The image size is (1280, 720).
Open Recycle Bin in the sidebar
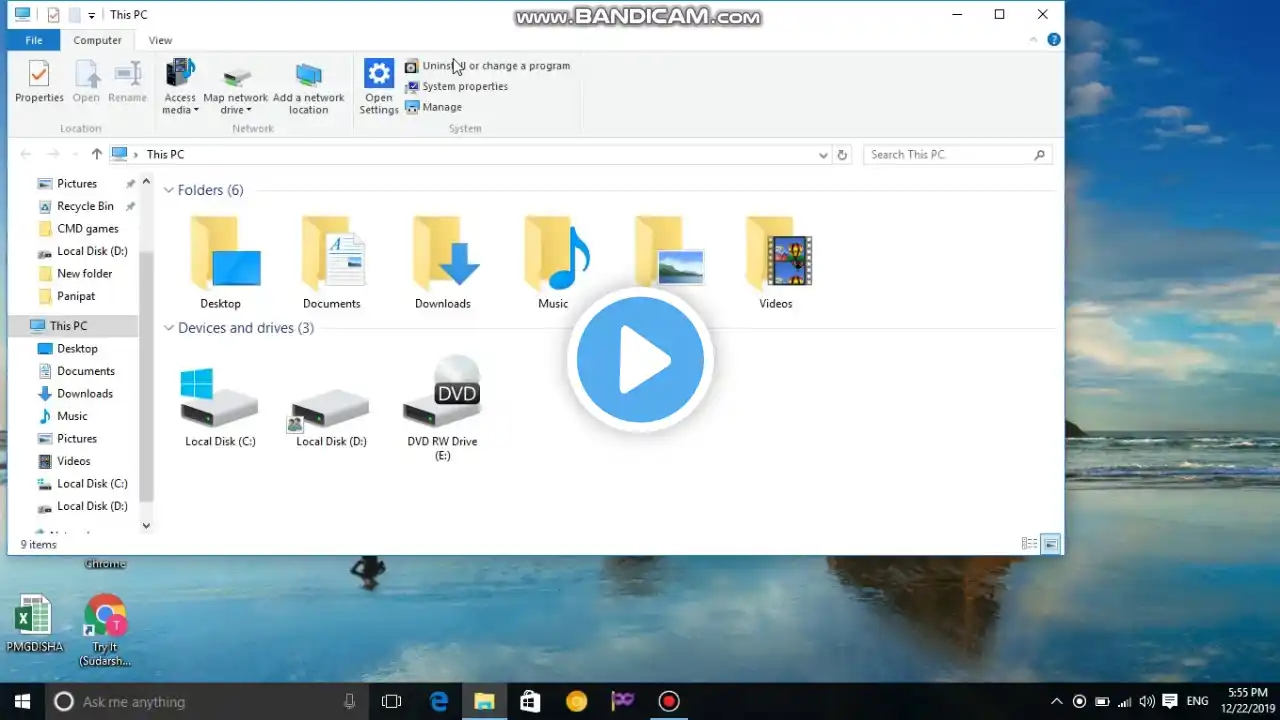[85, 206]
